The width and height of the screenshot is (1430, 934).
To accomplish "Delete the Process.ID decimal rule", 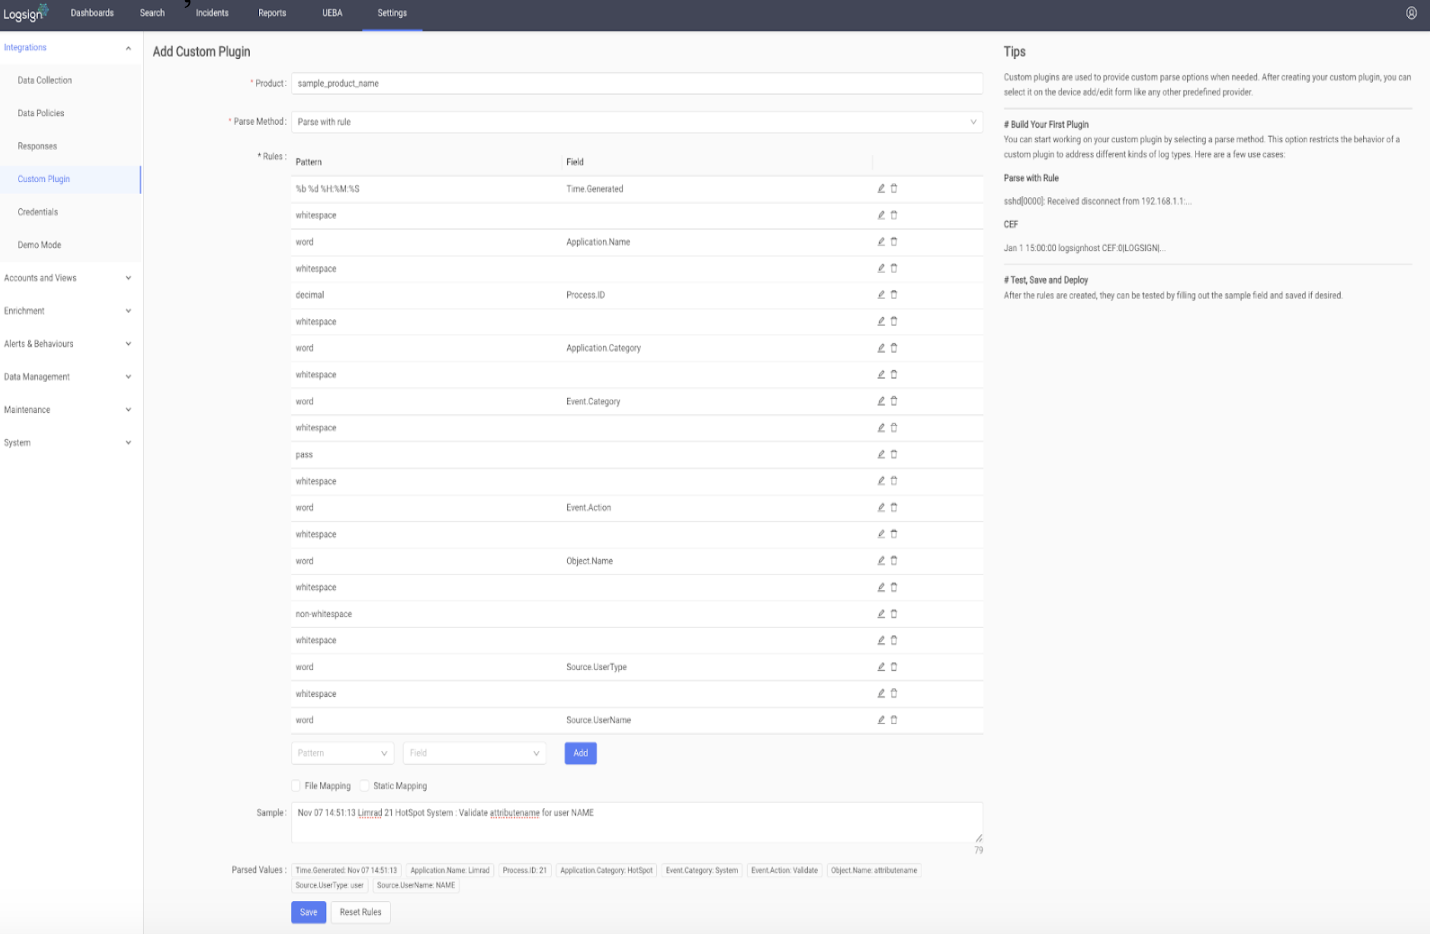I will tap(894, 294).
